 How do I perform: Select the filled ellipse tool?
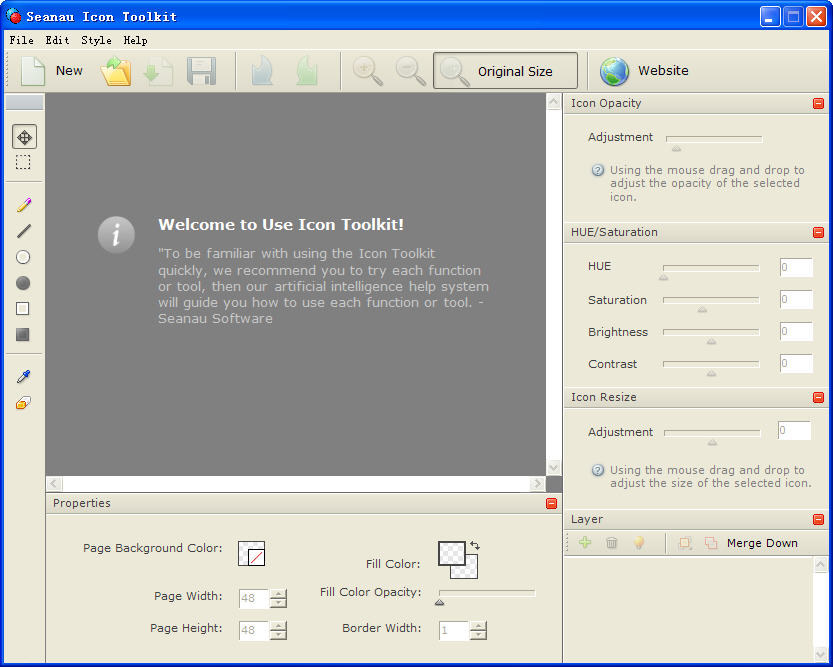click(23, 283)
